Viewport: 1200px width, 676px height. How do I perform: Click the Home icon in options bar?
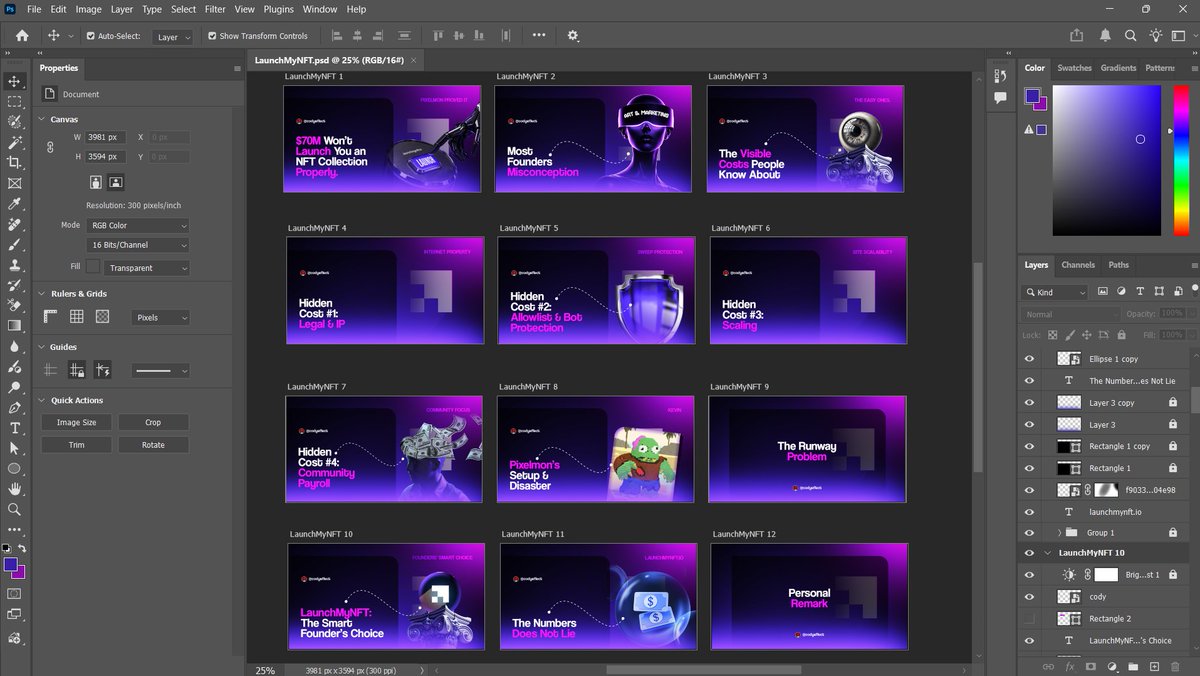pos(22,35)
